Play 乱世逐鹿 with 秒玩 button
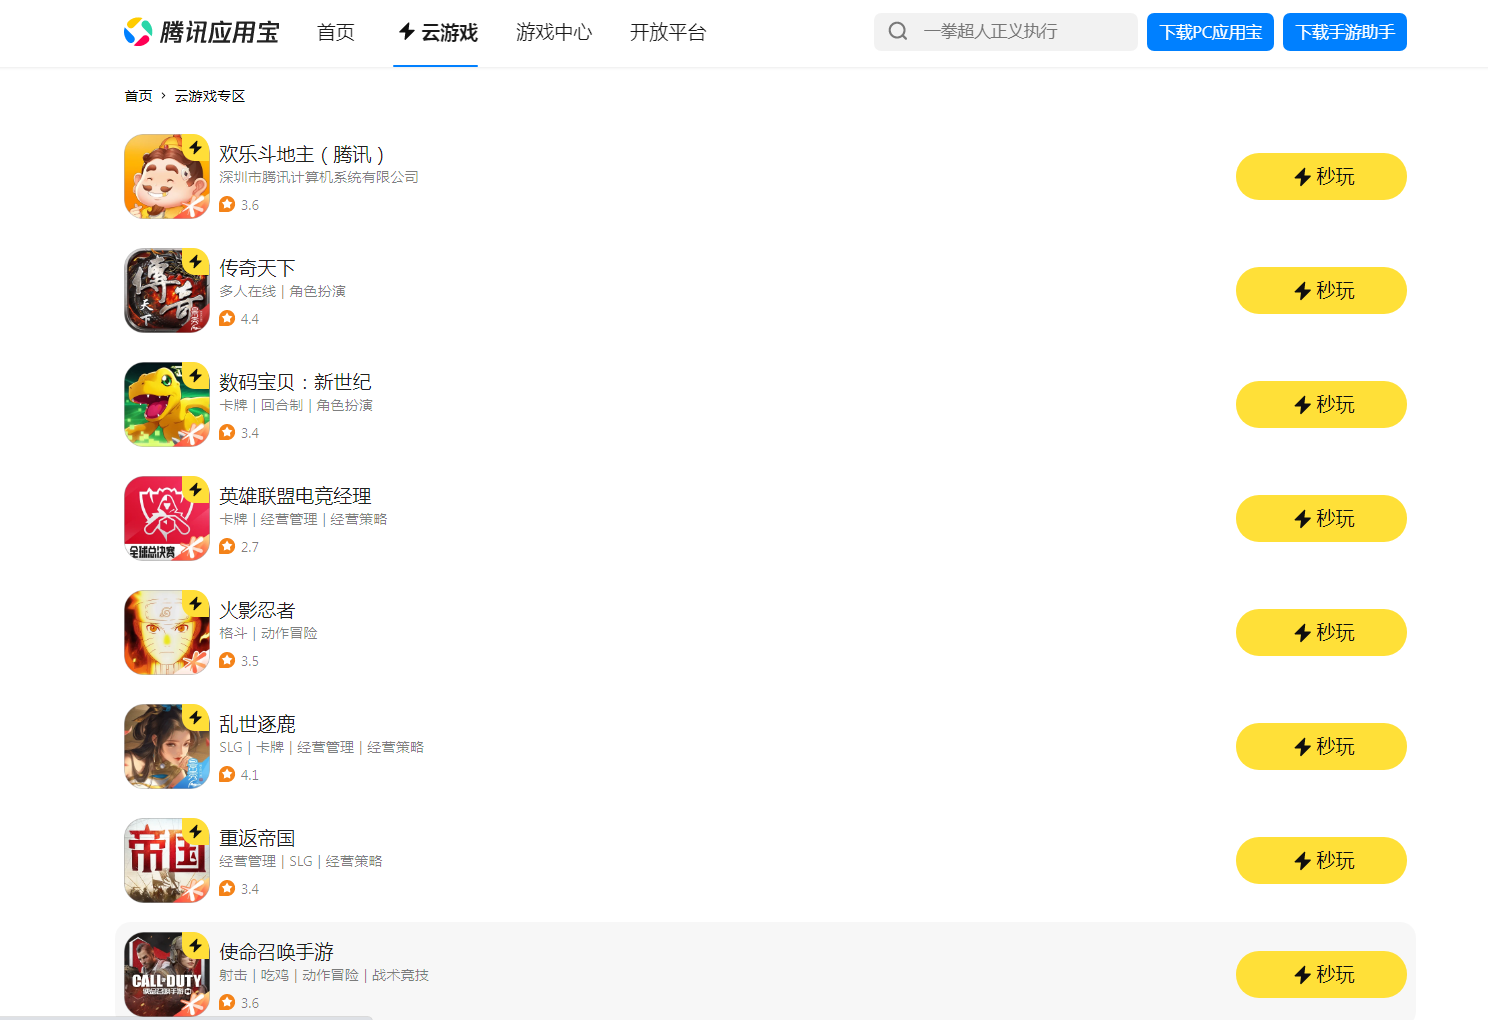 [1321, 746]
